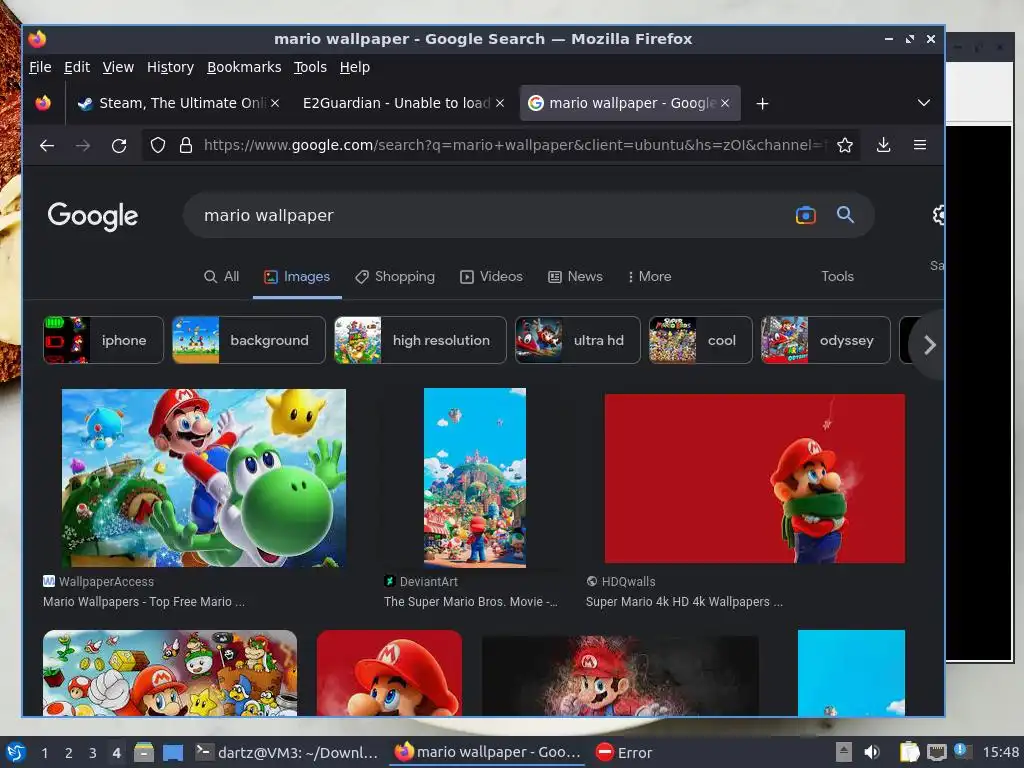This screenshot has height=768, width=1024.
Task: Open the dartz@VM3 terminal taskbar entry
Action: pyautogui.click(x=288, y=752)
